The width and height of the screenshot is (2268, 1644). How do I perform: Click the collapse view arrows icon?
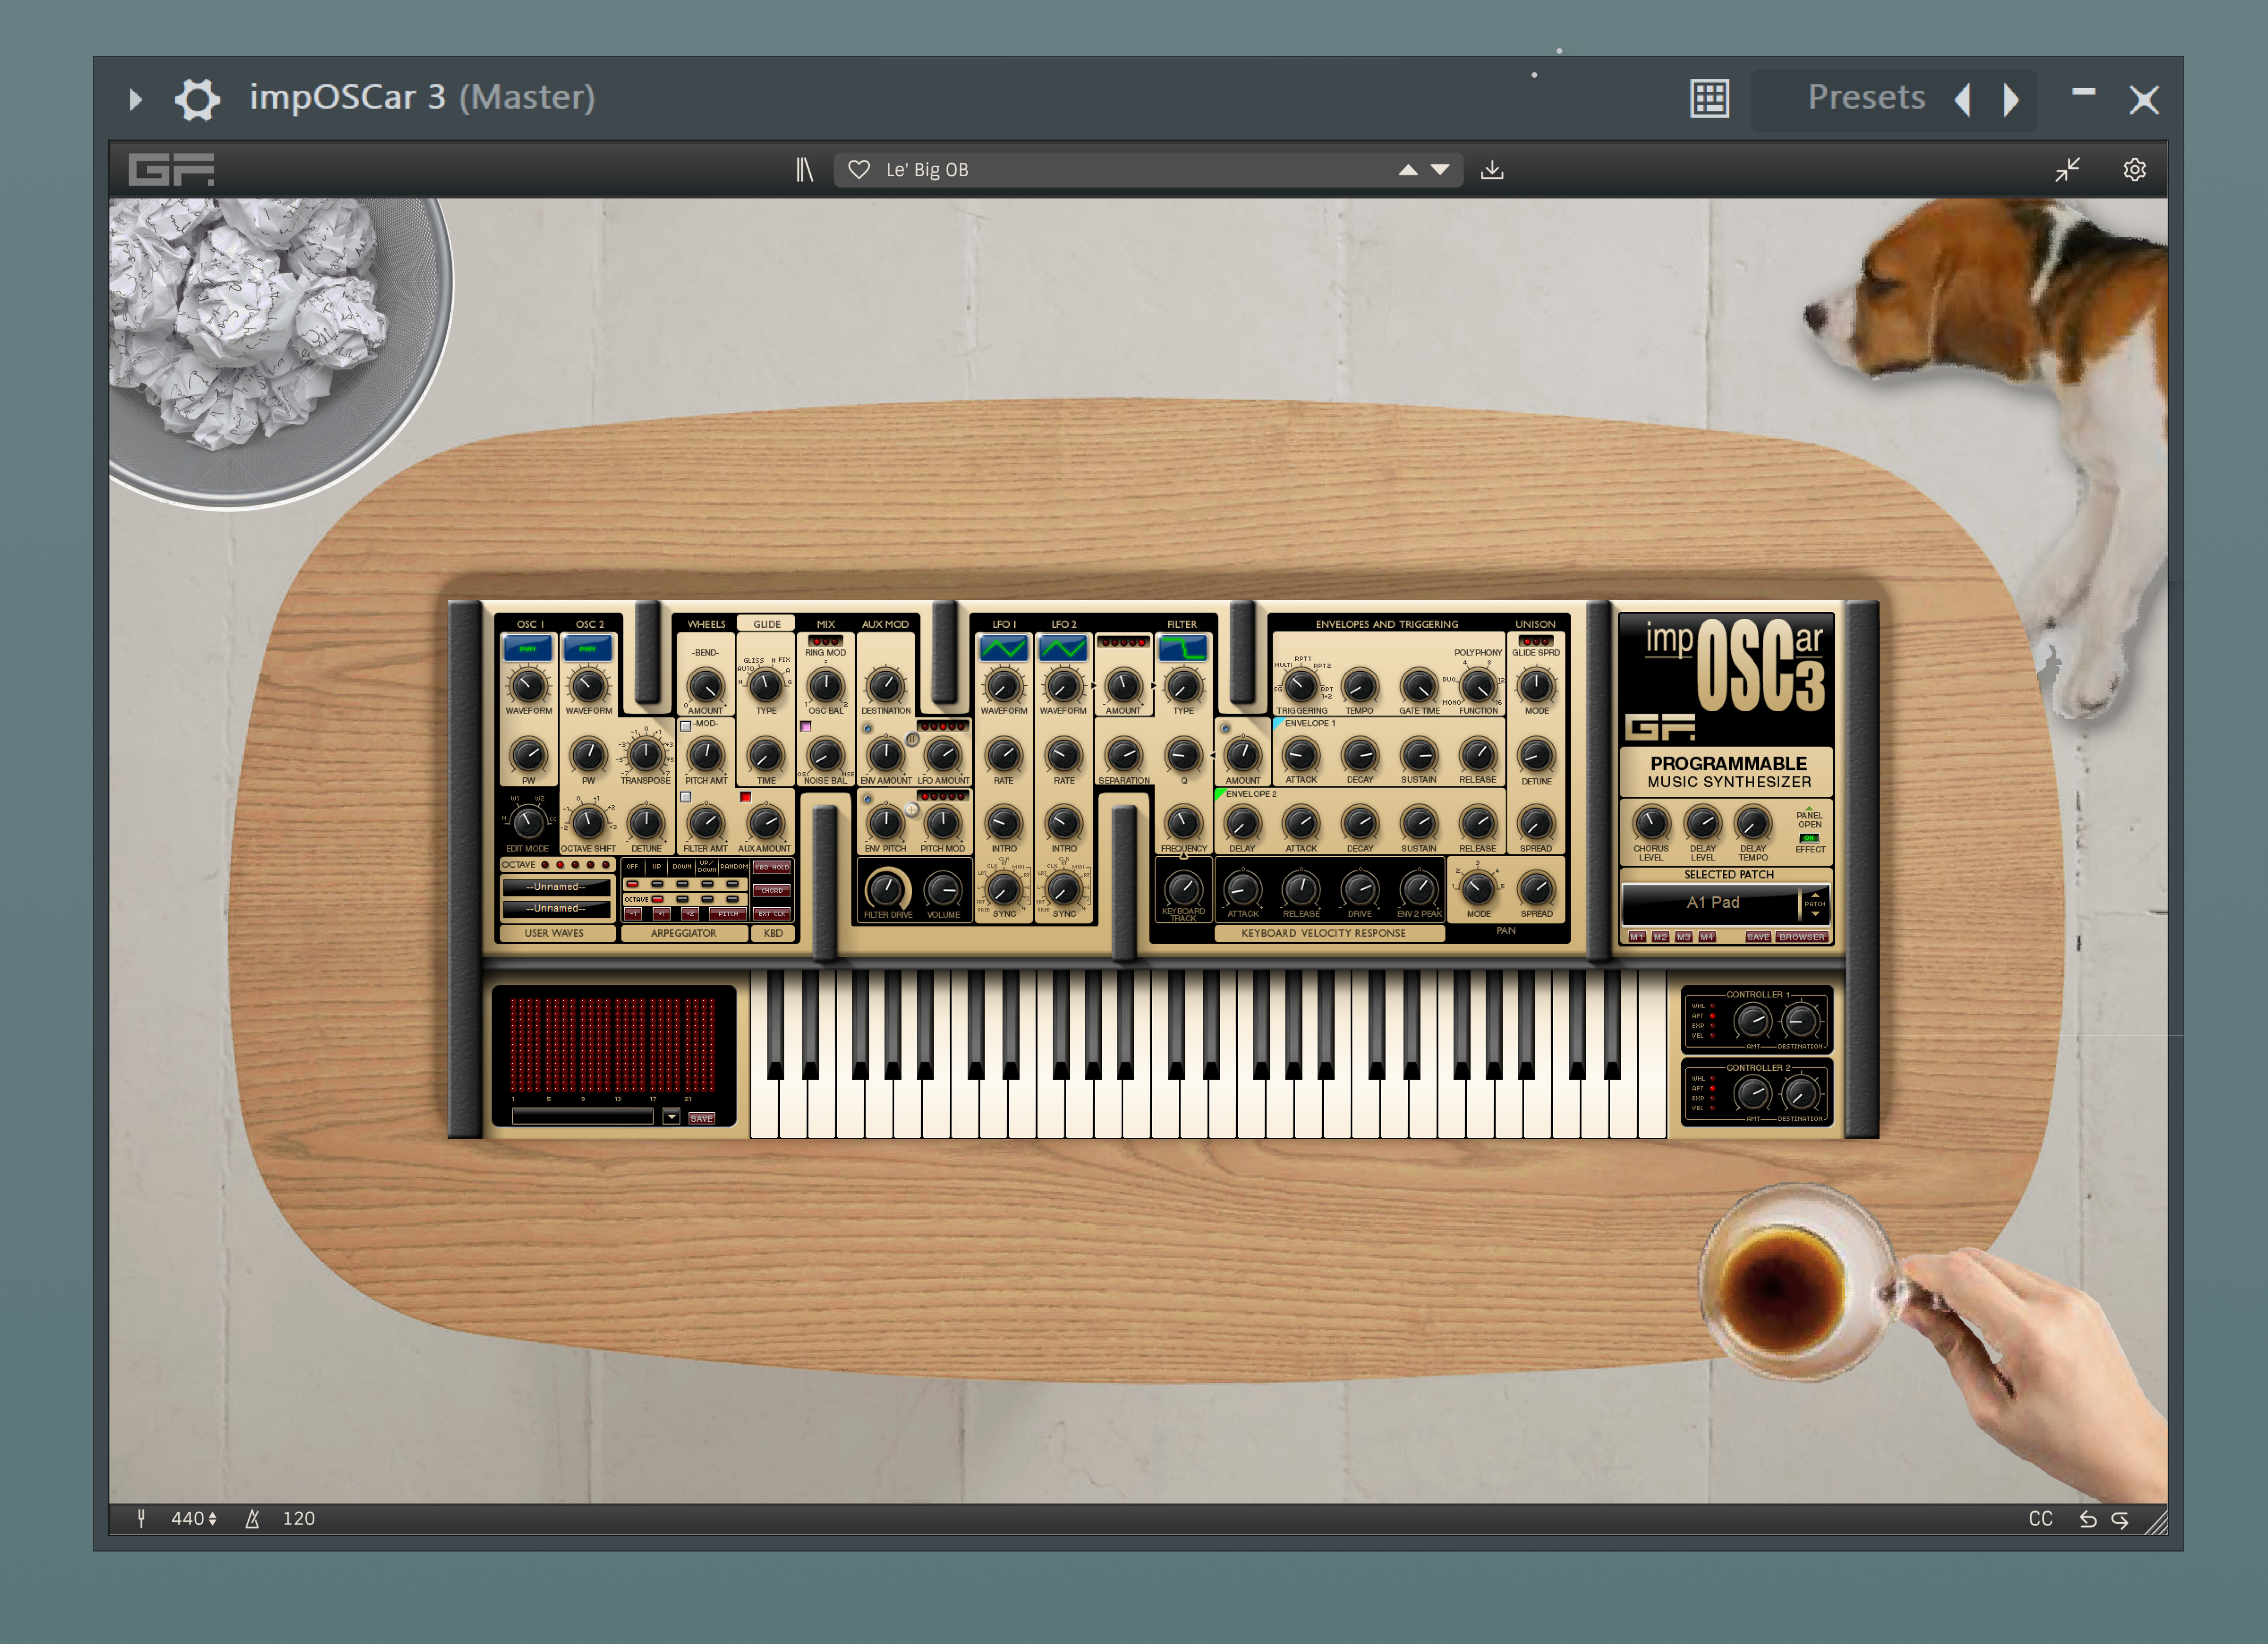pyautogui.click(x=2067, y=170)
